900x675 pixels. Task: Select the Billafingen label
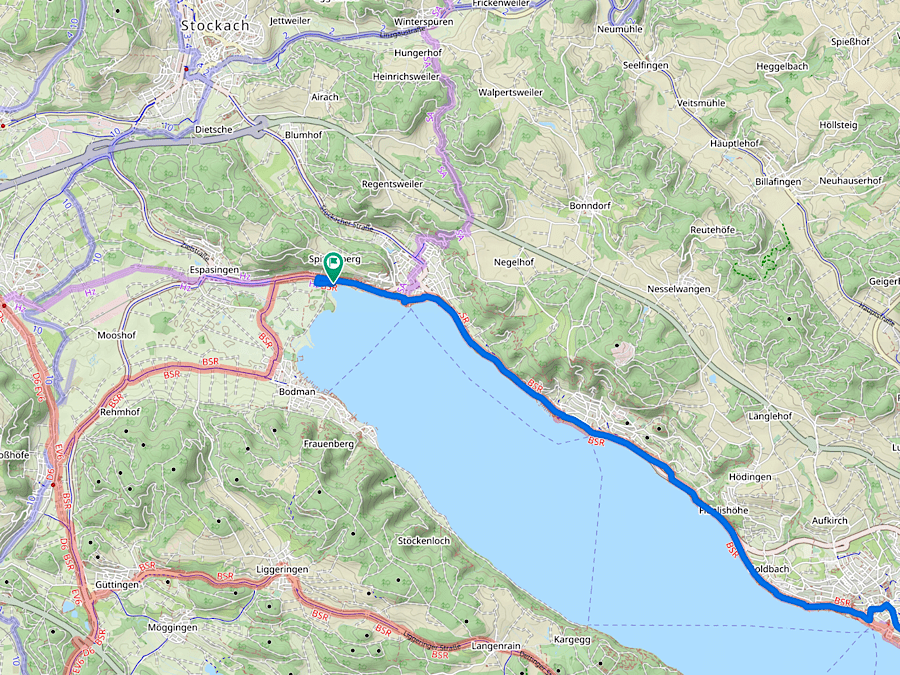778,181
